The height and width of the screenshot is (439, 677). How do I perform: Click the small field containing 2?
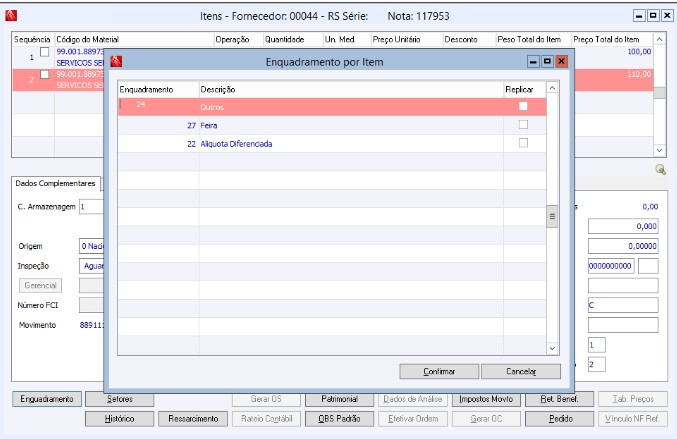tap(597, 364)
